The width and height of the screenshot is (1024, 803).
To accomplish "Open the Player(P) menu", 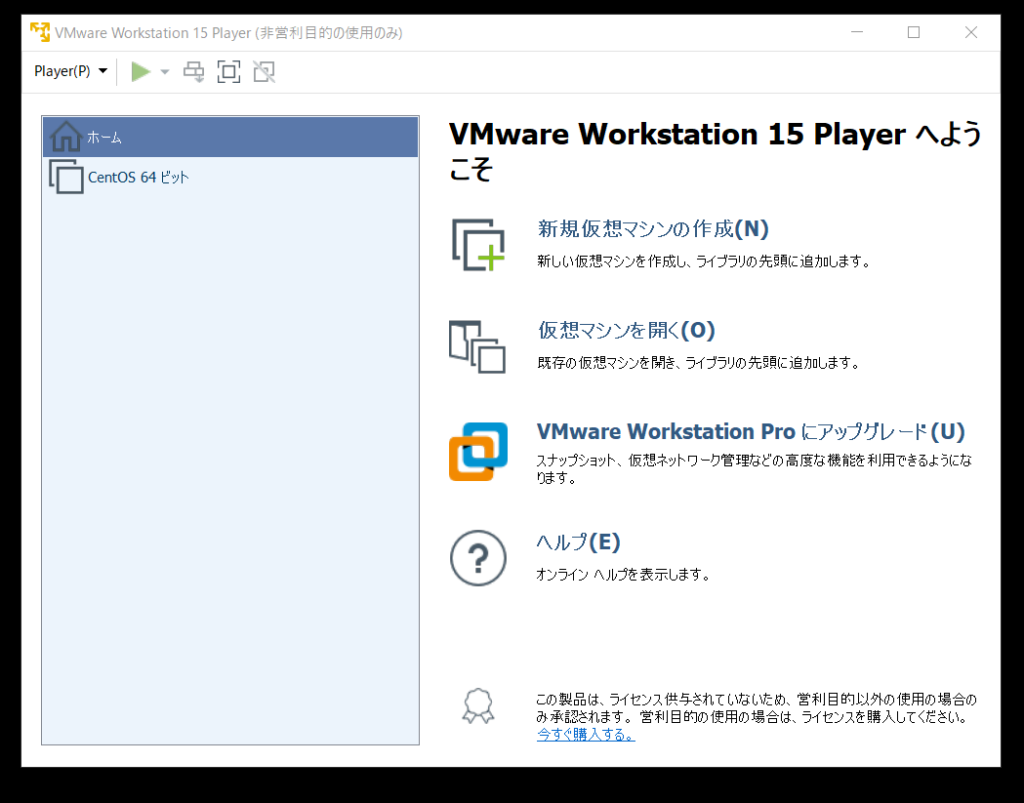I will (x=62, y=71).
